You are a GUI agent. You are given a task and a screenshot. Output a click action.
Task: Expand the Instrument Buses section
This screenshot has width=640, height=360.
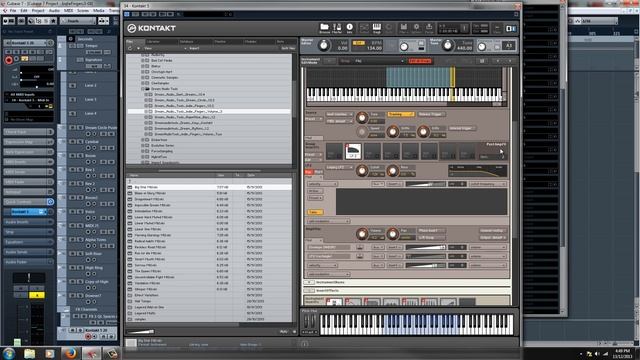click(x=309, y=282)
